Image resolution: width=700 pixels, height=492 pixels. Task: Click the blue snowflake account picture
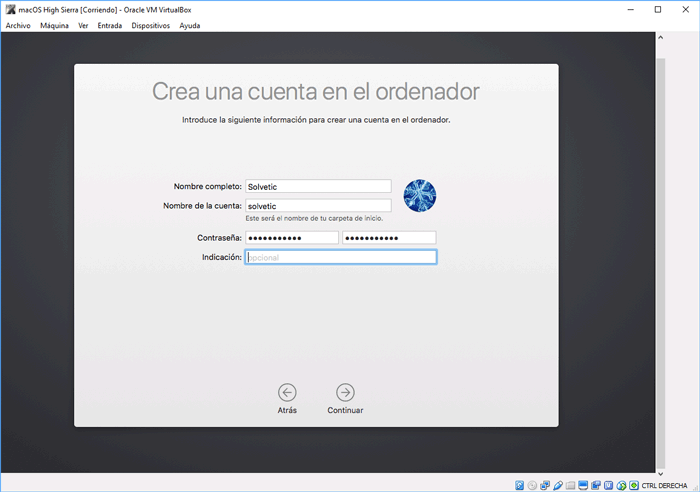click(420, 196)
